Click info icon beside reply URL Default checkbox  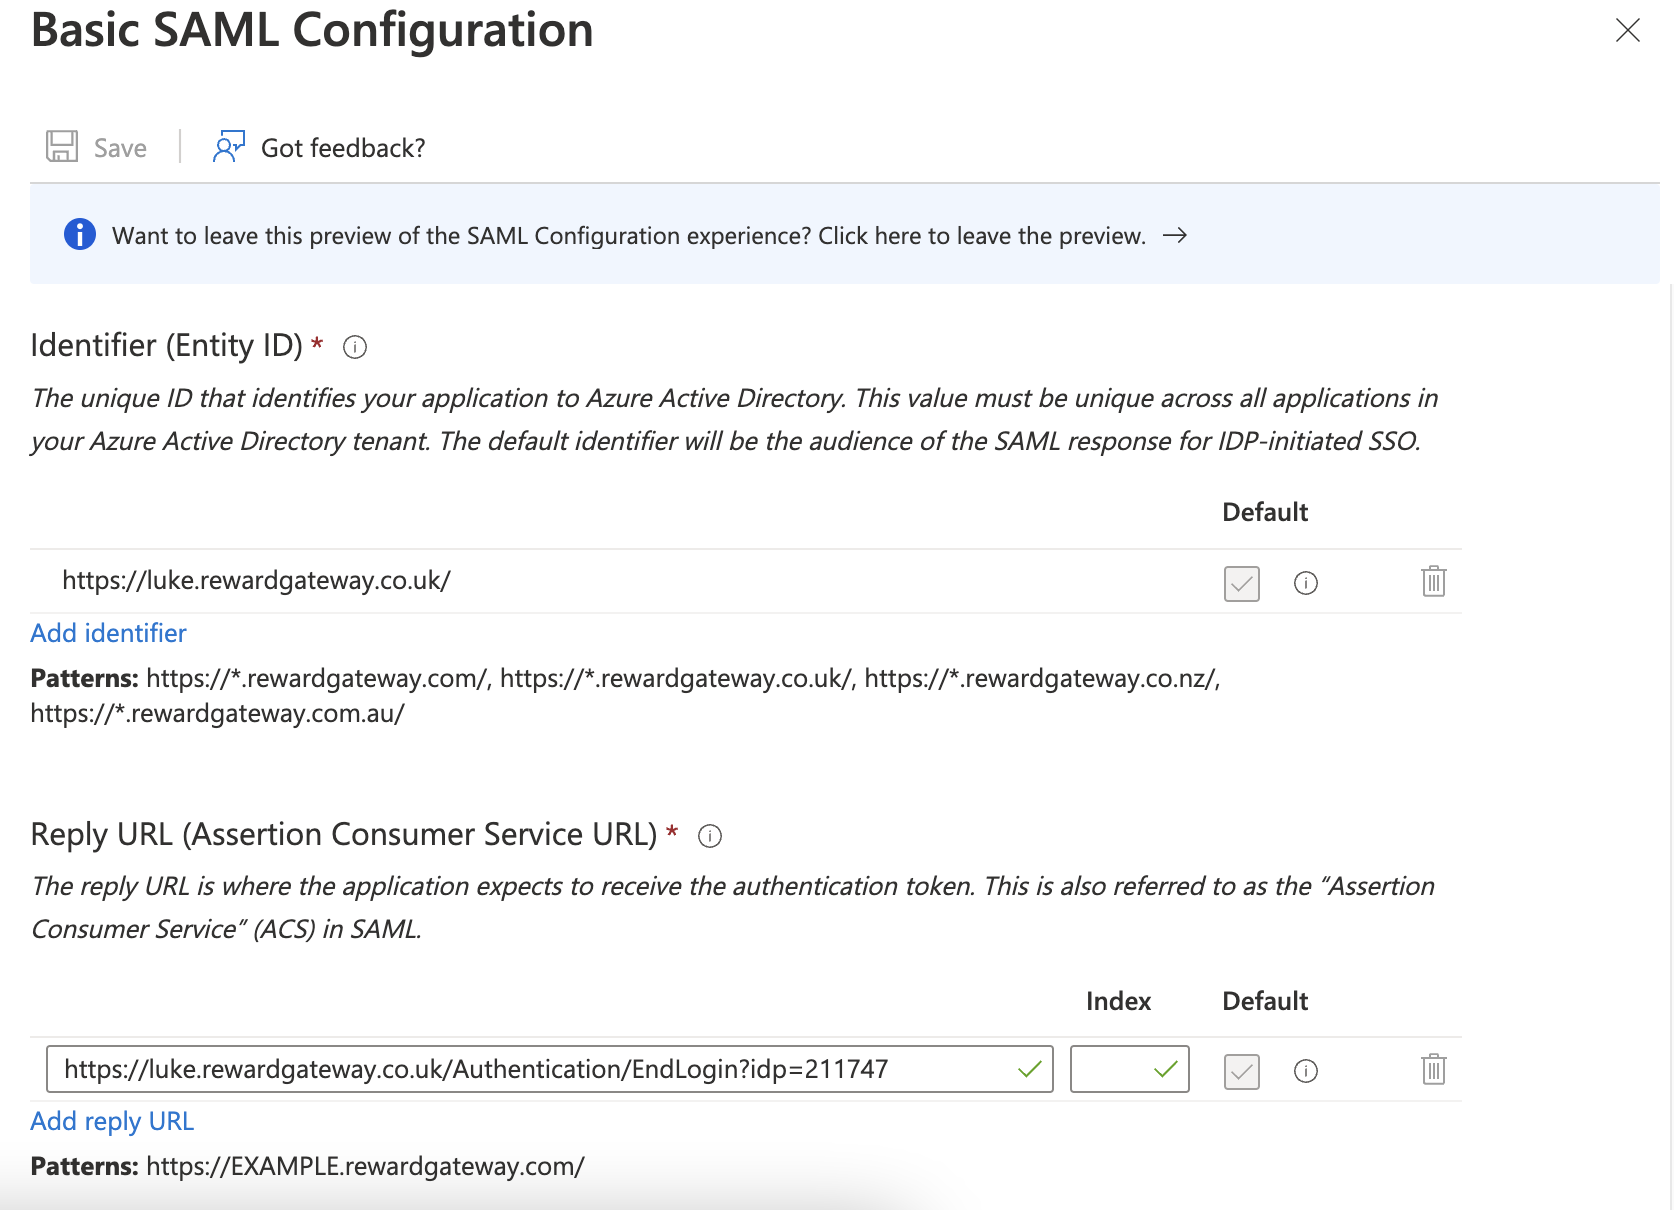(x=1306, y=1071)
